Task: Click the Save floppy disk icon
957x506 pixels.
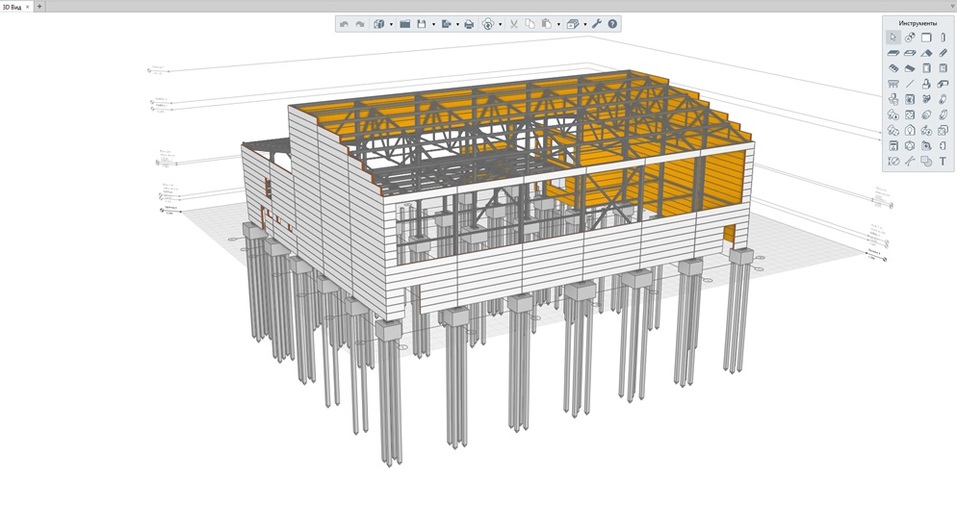Action: point(421,24)
